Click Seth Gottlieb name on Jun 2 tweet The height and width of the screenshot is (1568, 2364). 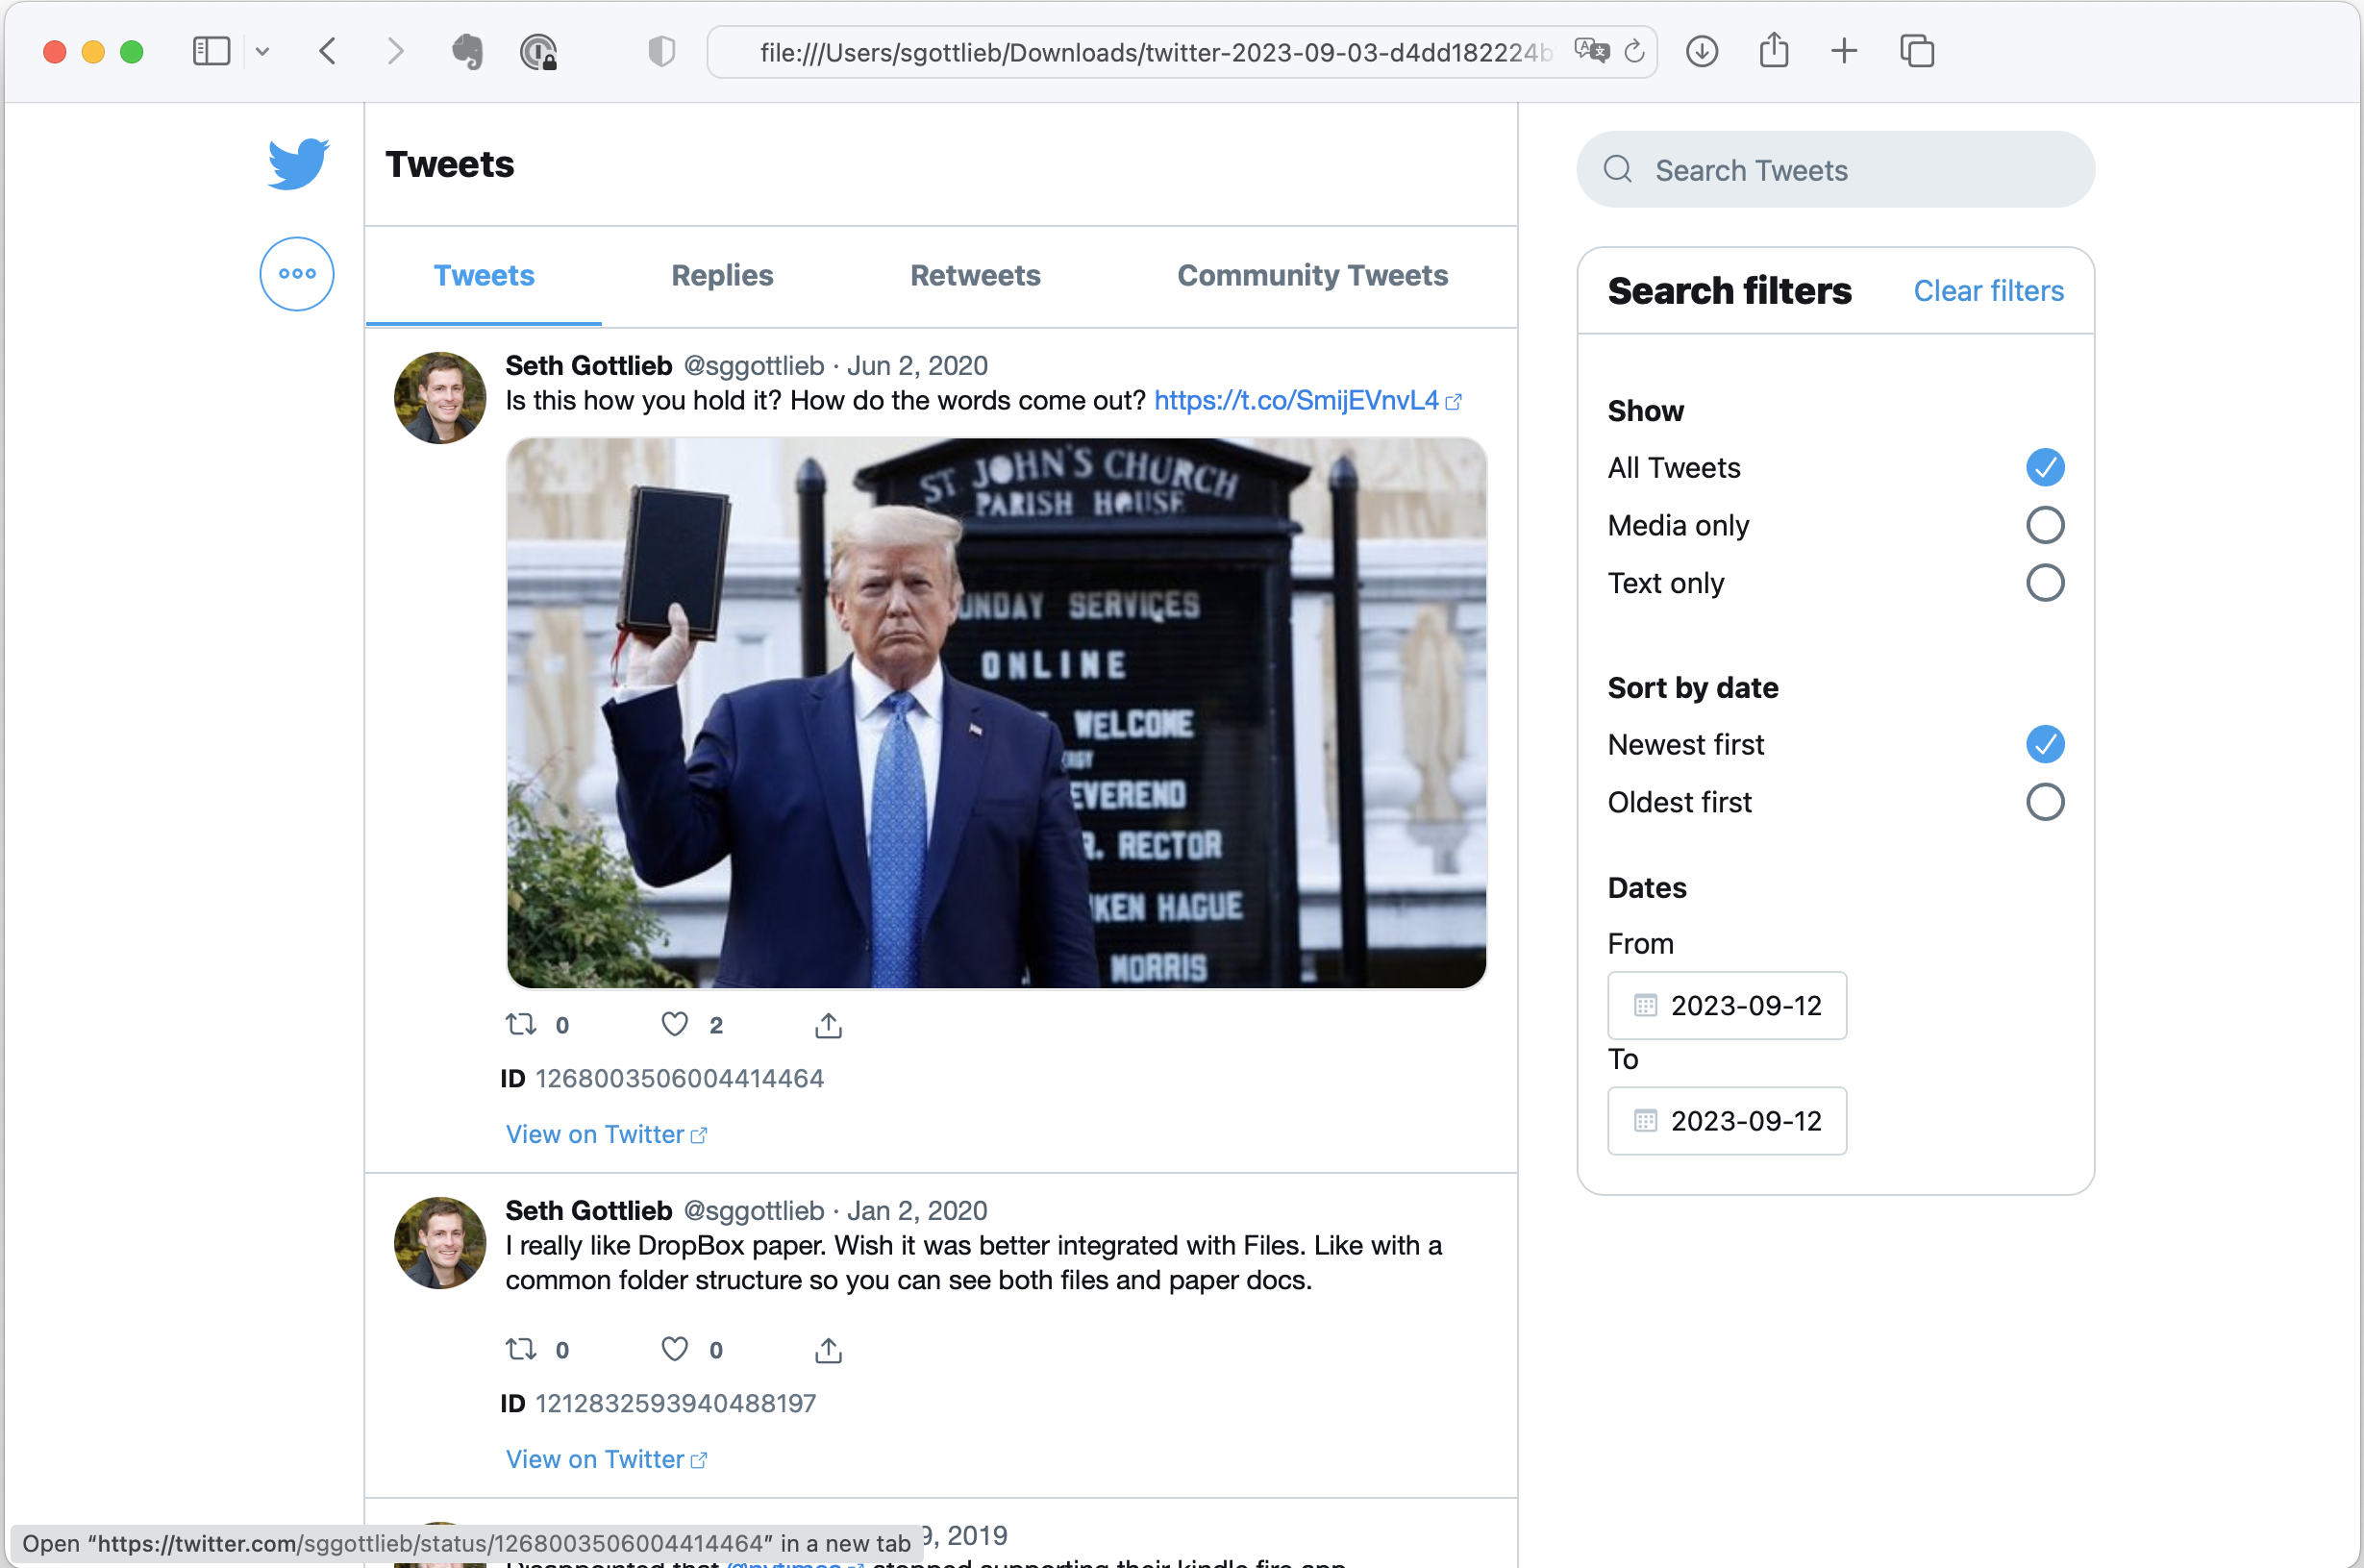coord(588,365)
